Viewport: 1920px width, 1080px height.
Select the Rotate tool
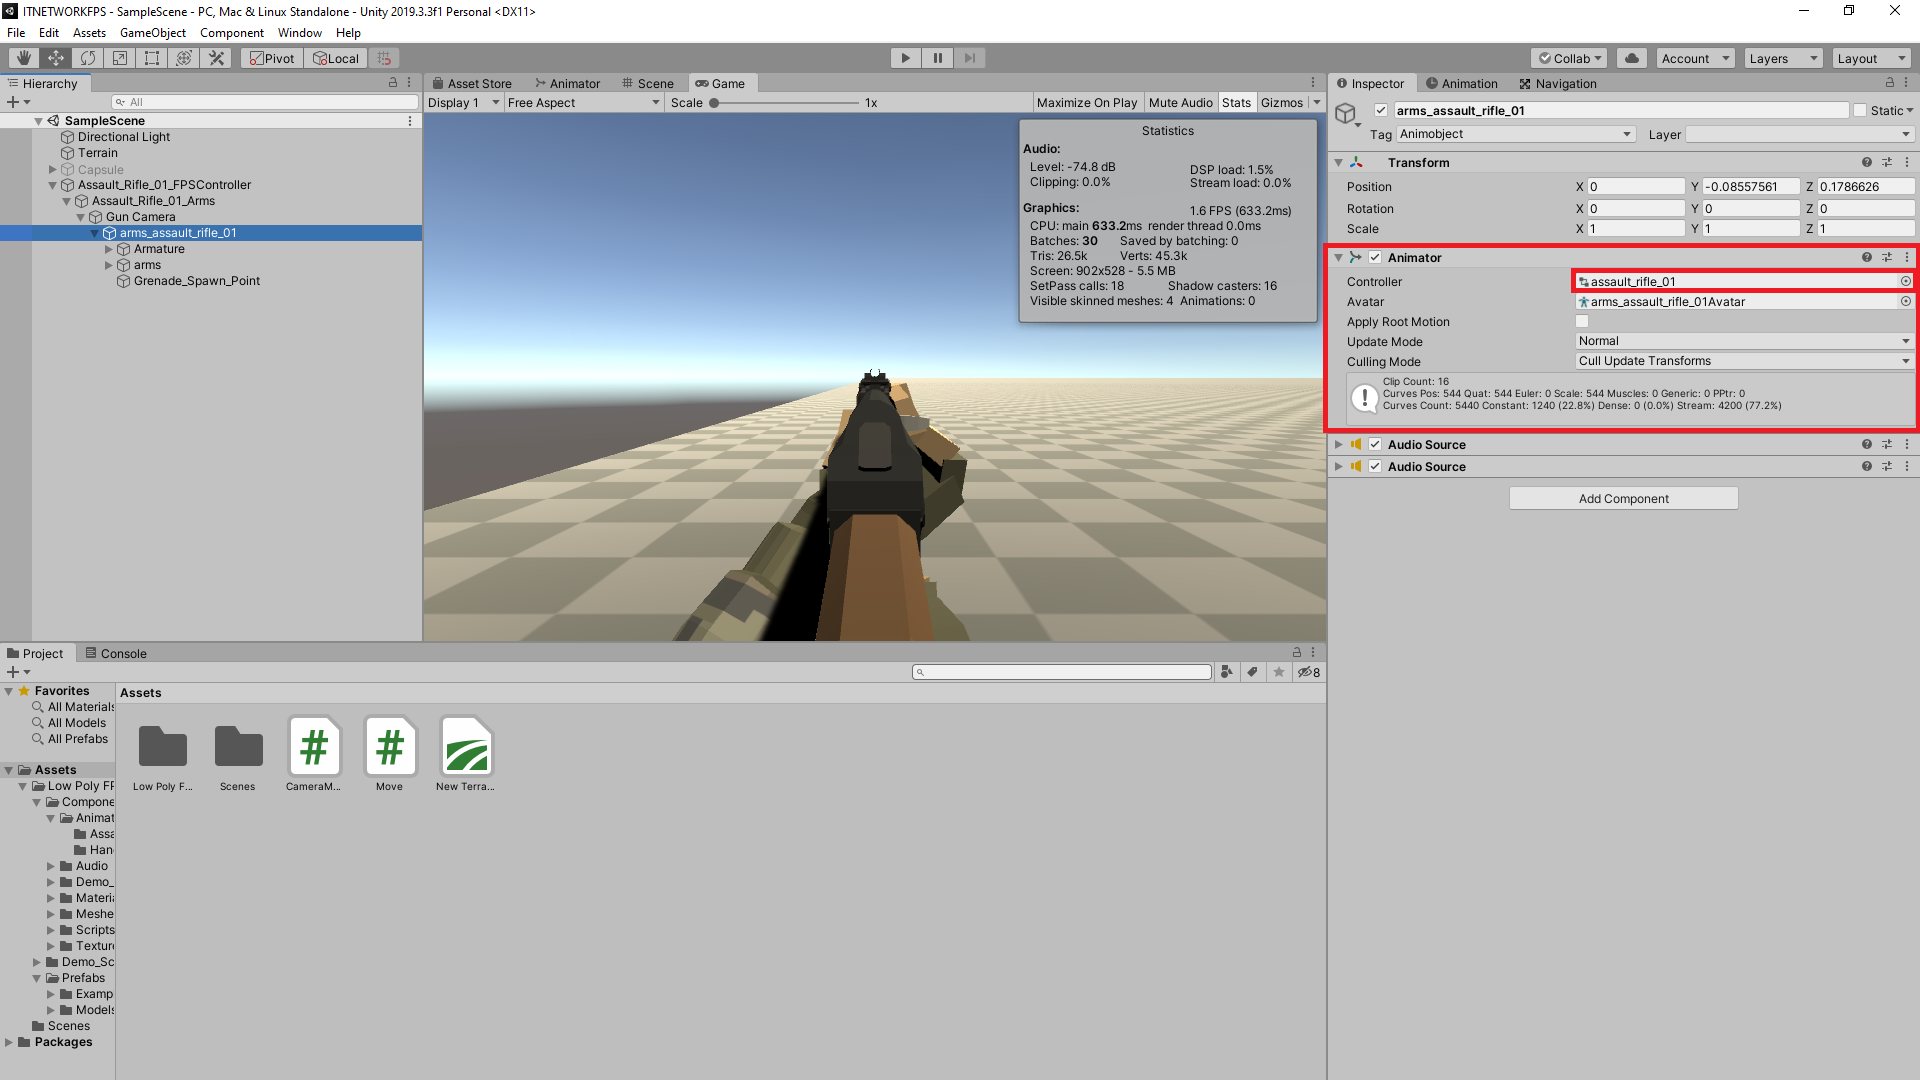[88, 57]
